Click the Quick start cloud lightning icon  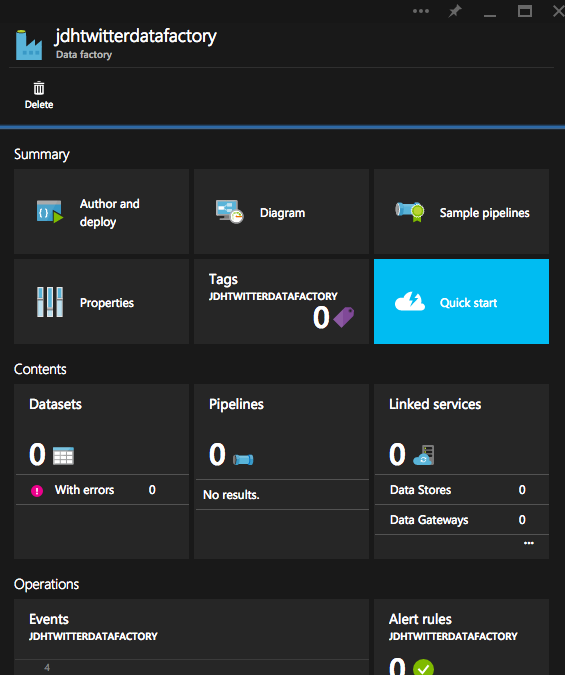click(410, 301)
